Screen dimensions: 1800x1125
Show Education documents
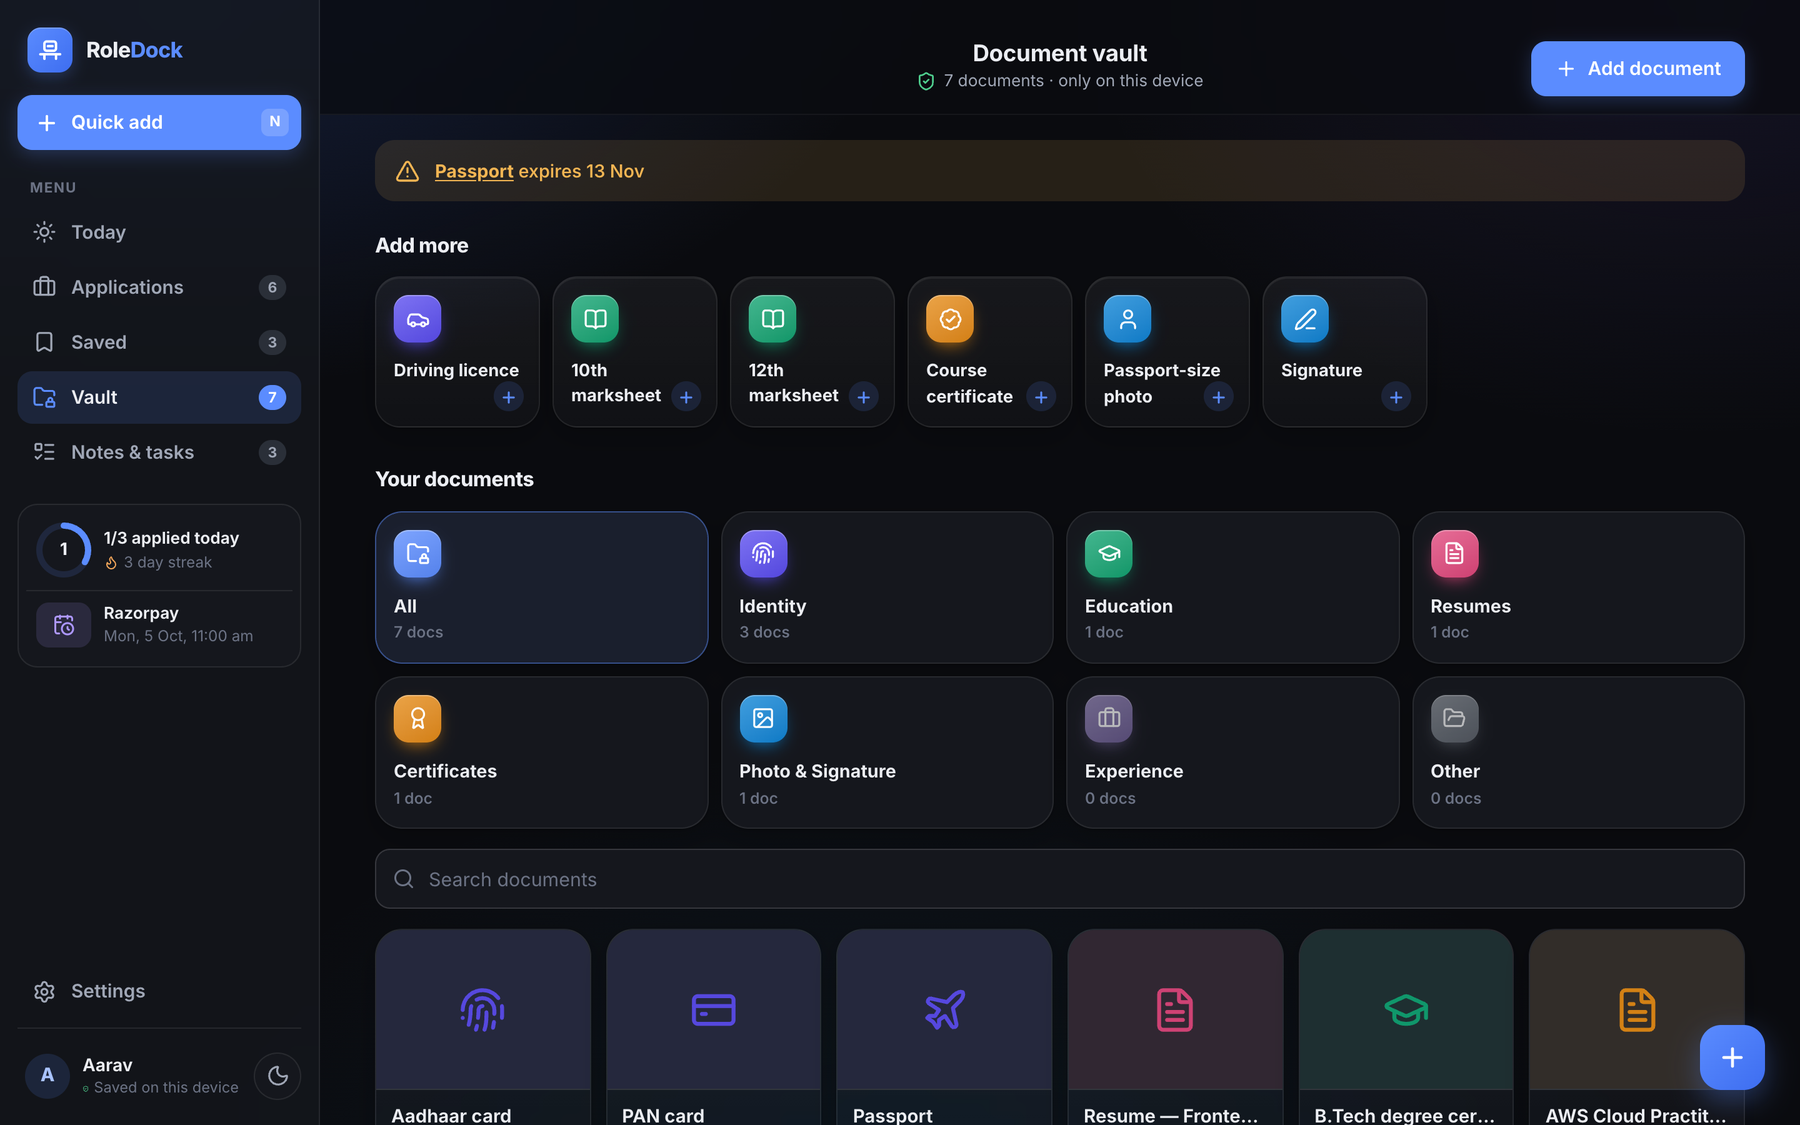[1232, 587]
